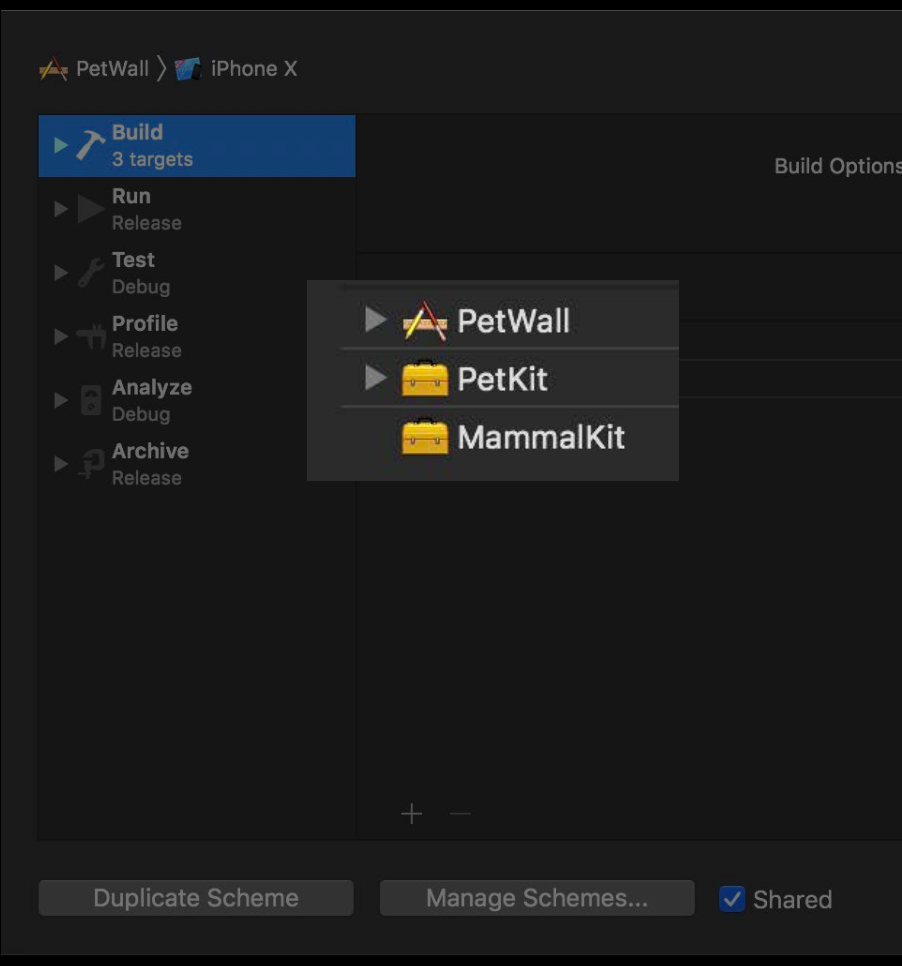Click the Duplicate Scheme button
Image resolution: width=902 pixels, height=966 pixels.
coord(196,898)
